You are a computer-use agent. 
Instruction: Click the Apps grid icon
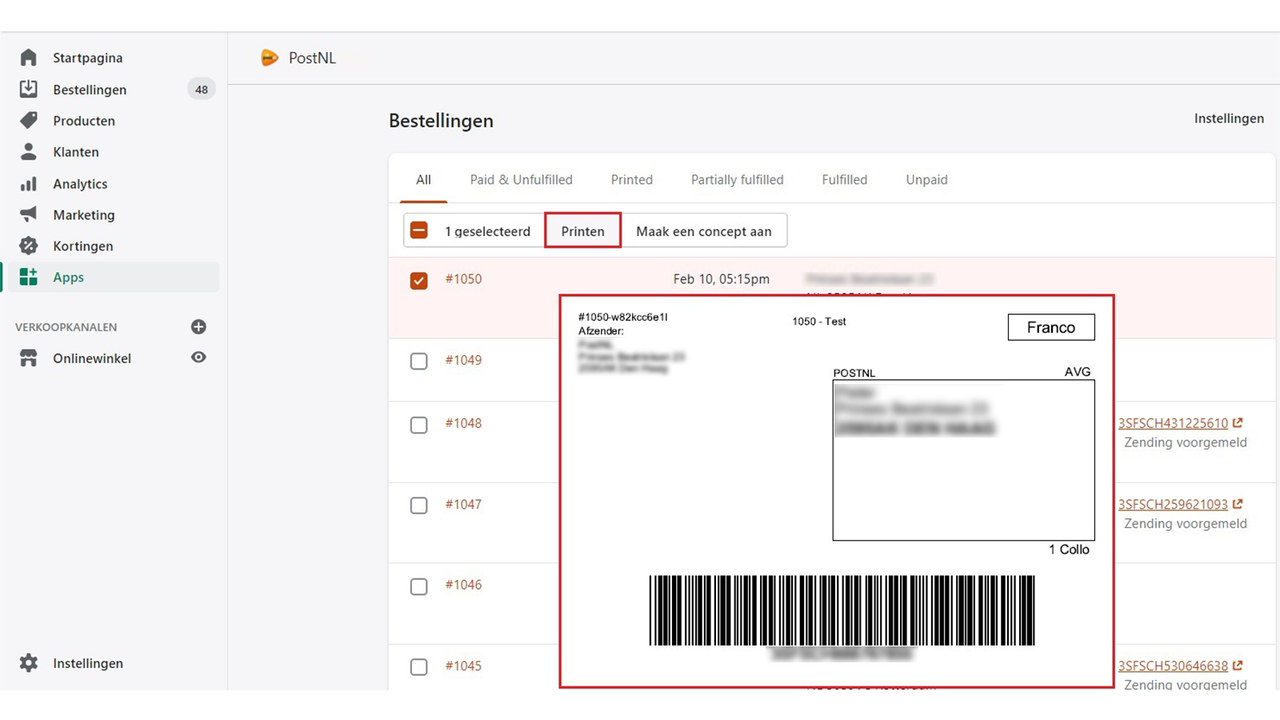[x=28, y=277]
